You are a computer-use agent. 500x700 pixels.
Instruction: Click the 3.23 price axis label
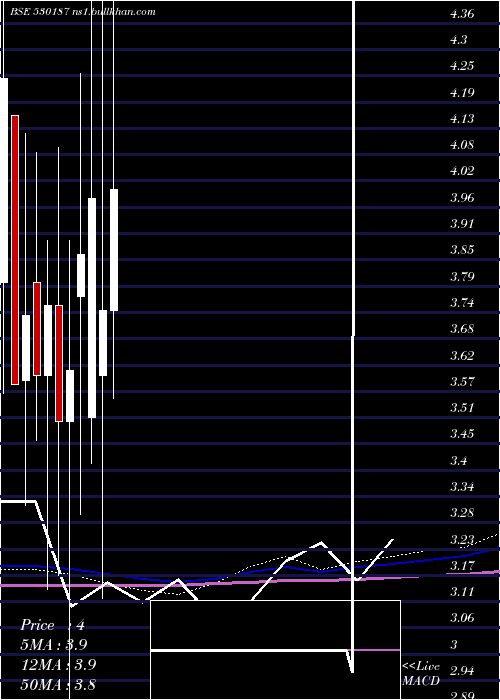point(462,539)
